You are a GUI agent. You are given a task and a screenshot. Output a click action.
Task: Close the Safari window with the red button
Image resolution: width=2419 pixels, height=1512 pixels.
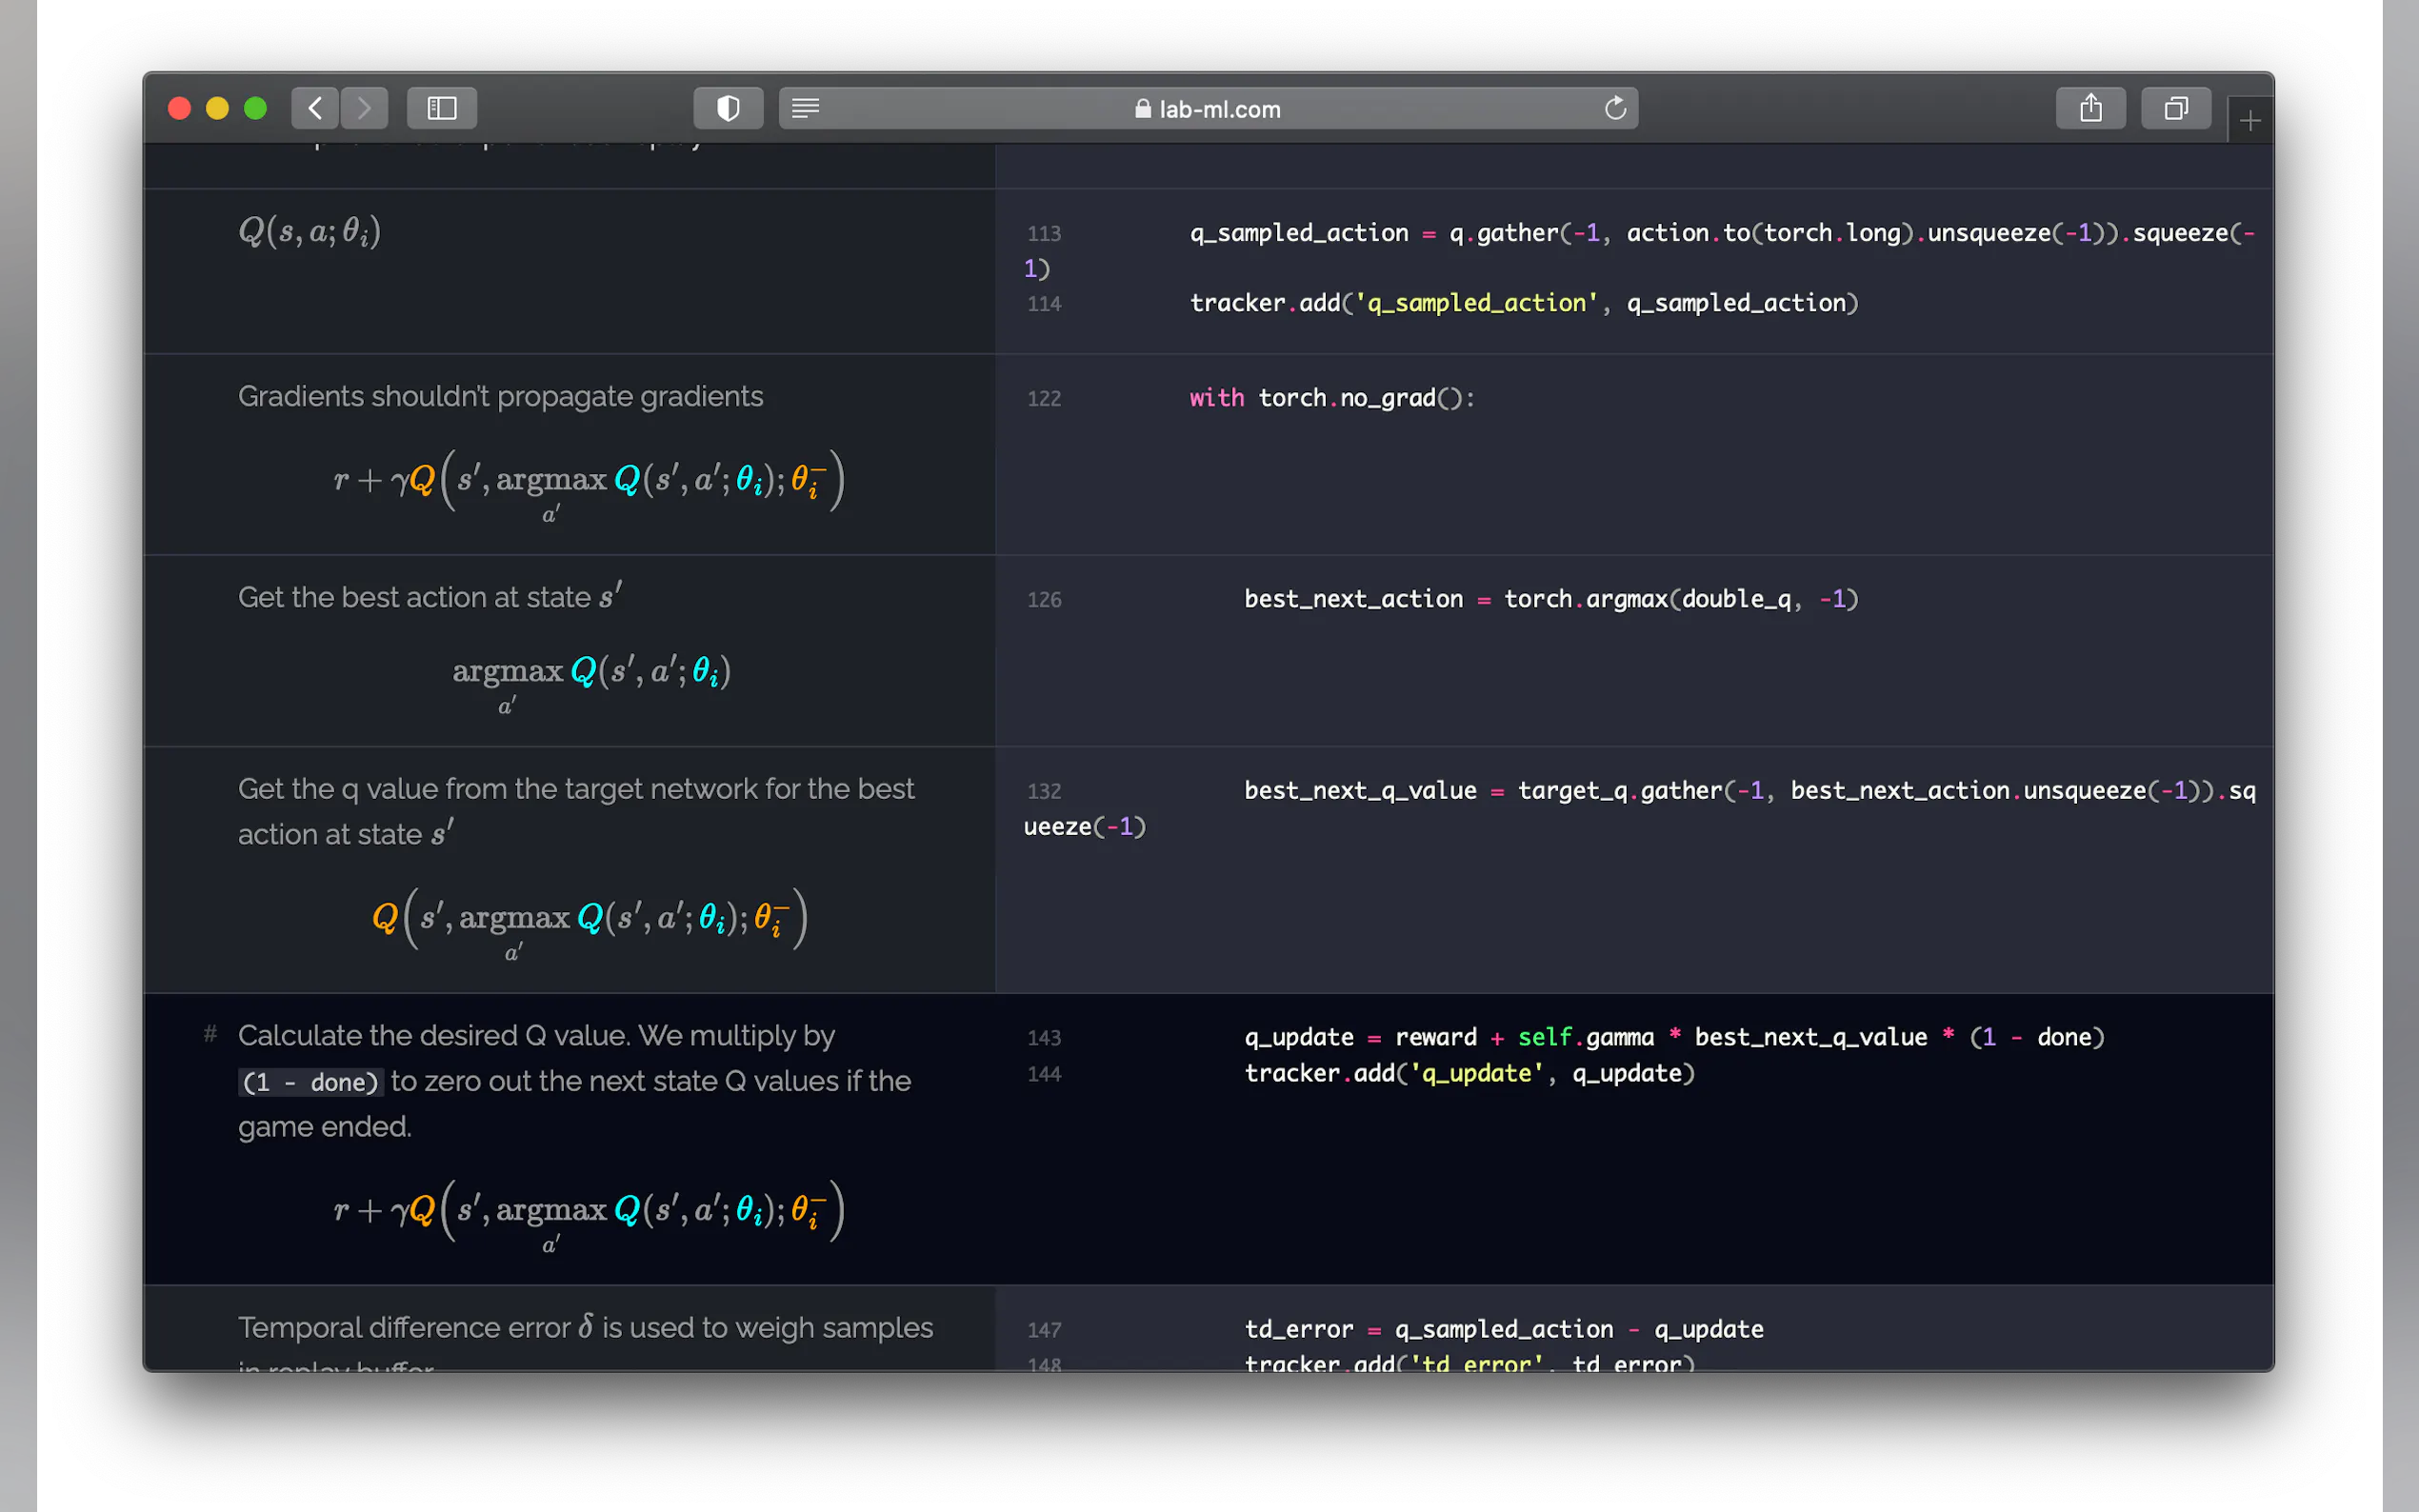[179, 108]
